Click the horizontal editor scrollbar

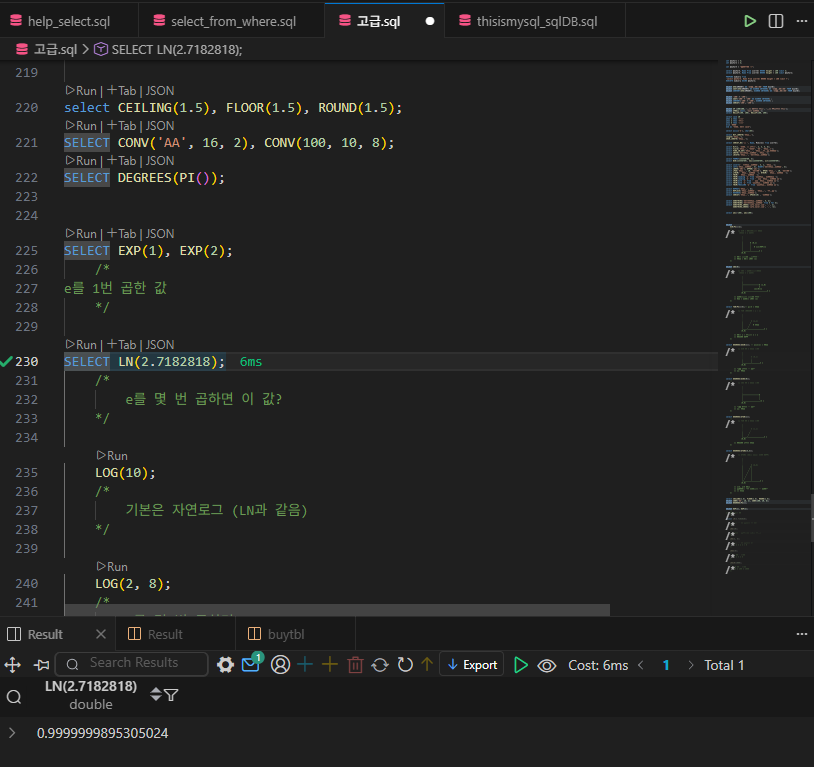pyautogui.click(x=337, y=610)
